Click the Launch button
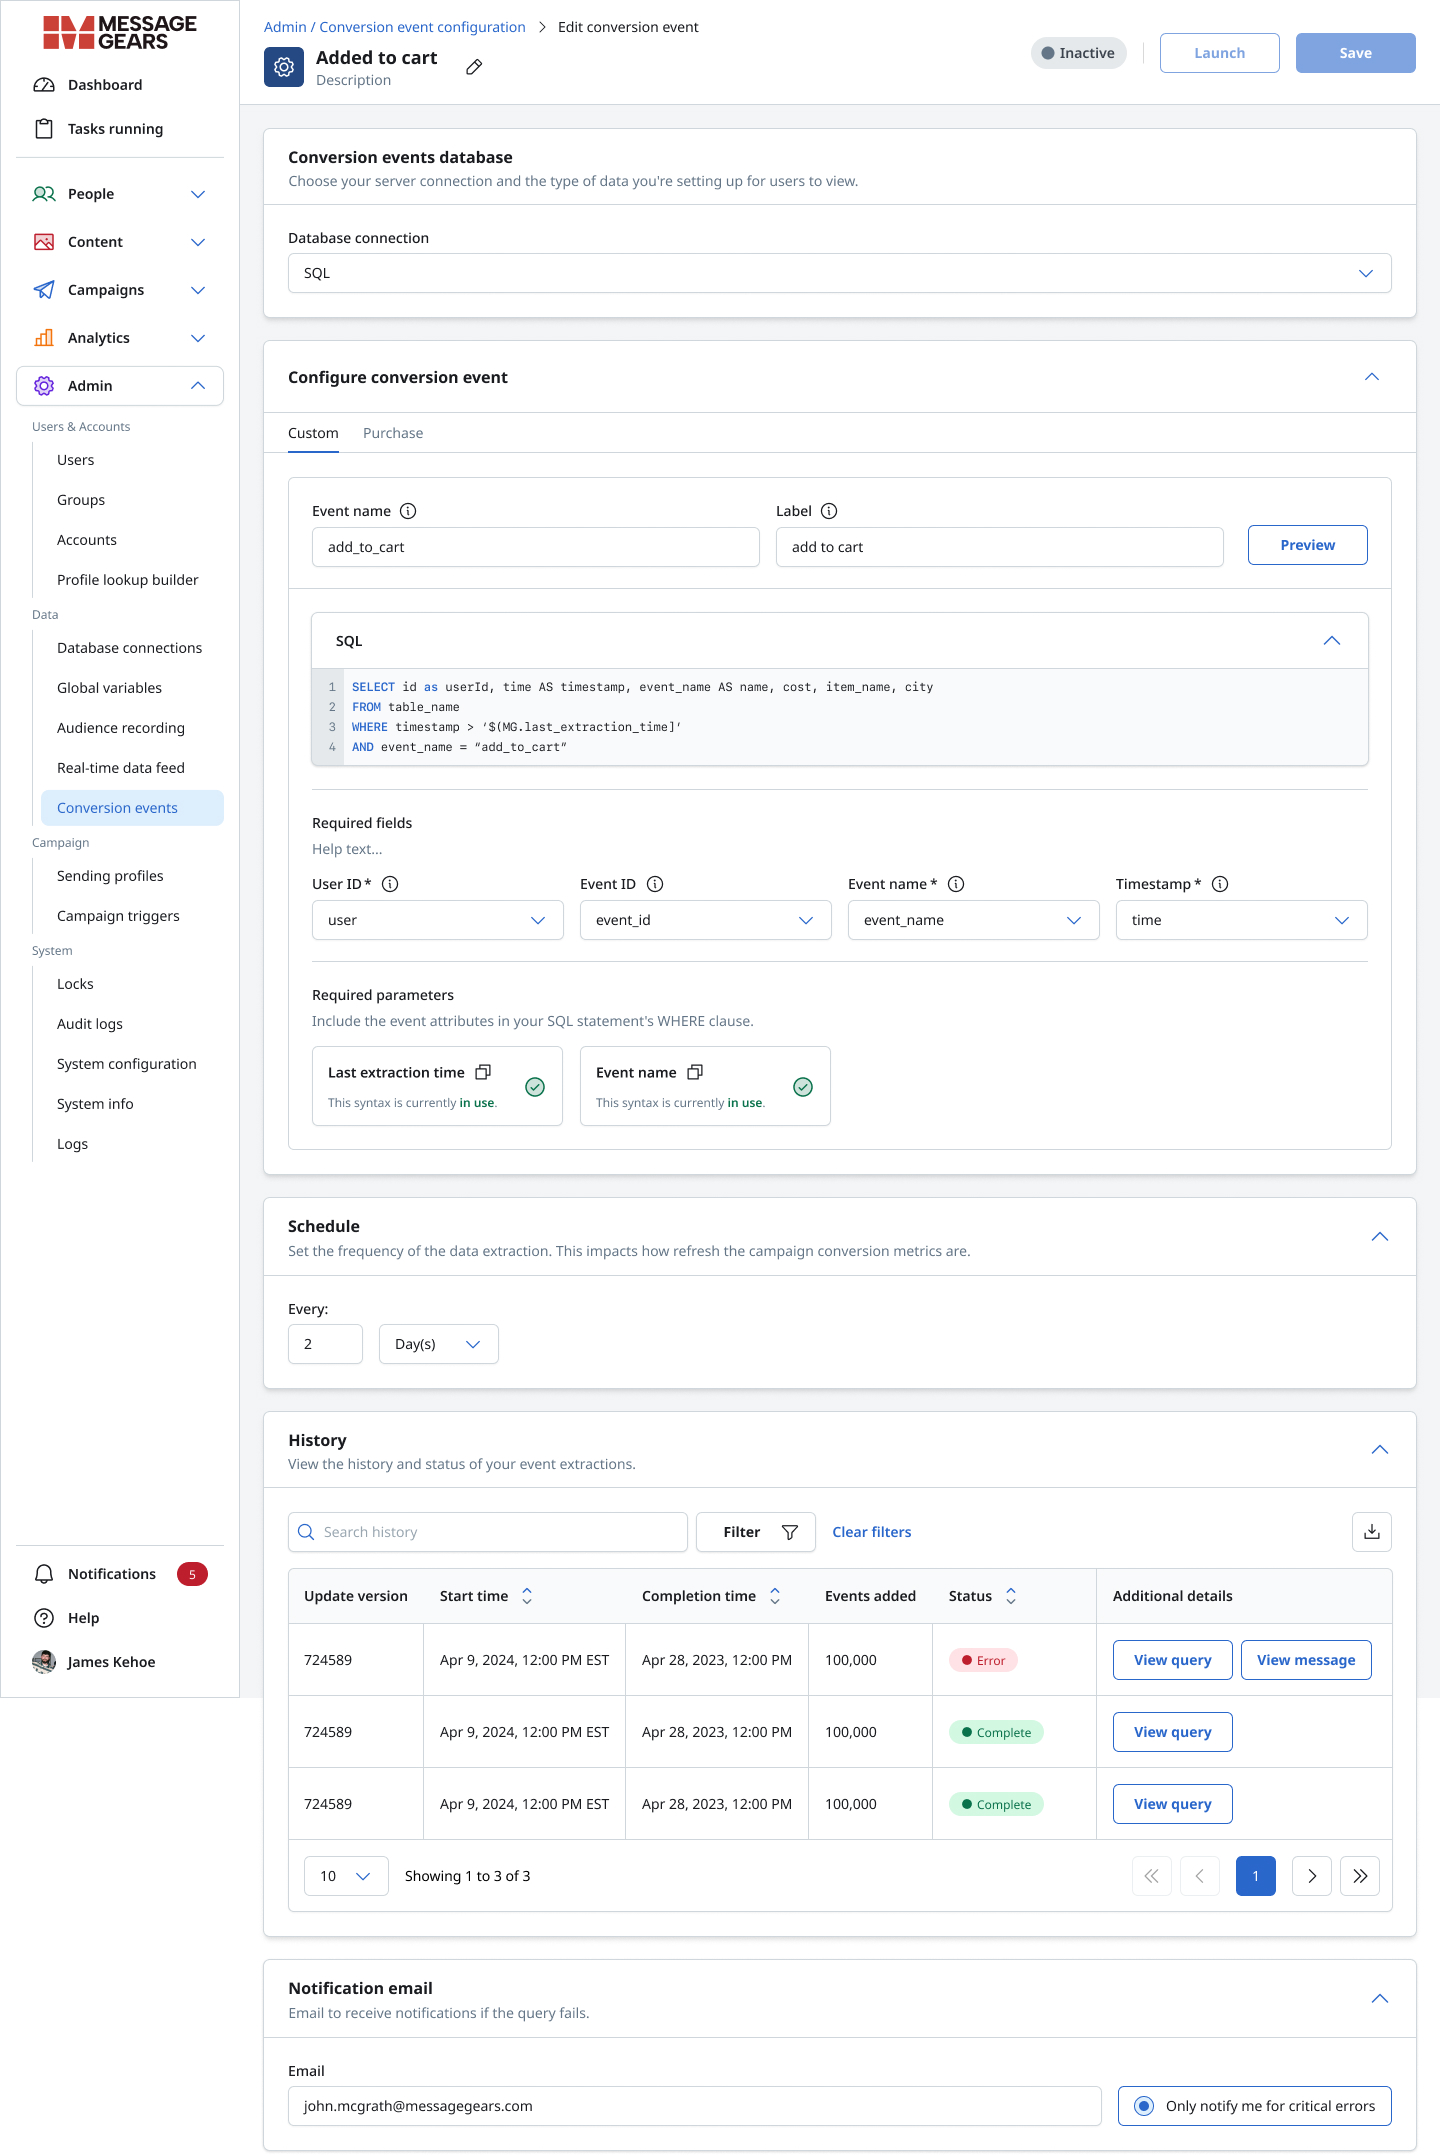The width and height of the screenshot is (1440, 2155). tap(1220, 53)
